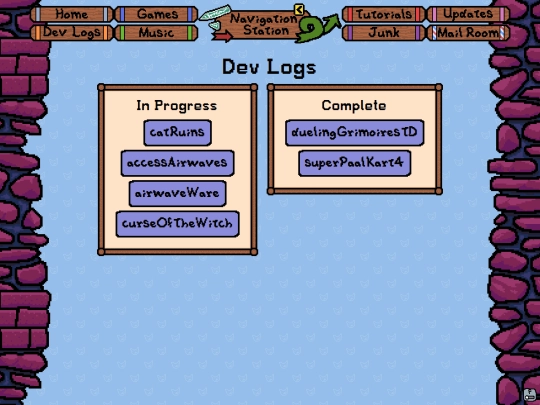Open the Junk page
Screen dimensions: 540x405
(384, 33)
